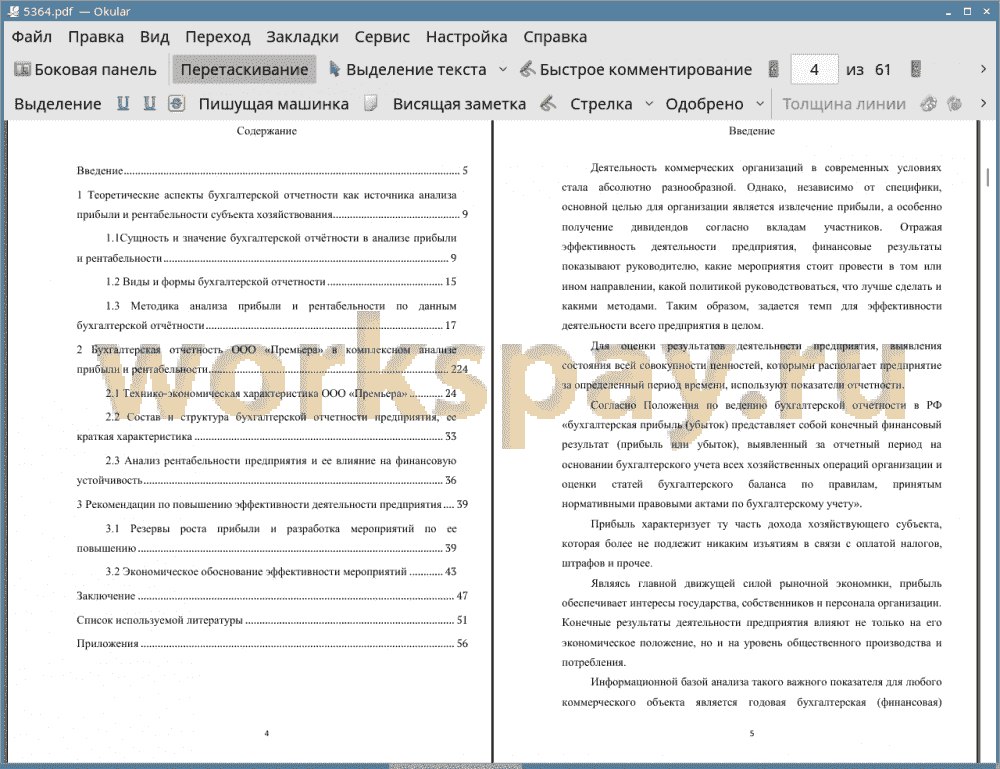Click the next page icon after 61
1000x769 pixels.
click(x=916, y=69)
